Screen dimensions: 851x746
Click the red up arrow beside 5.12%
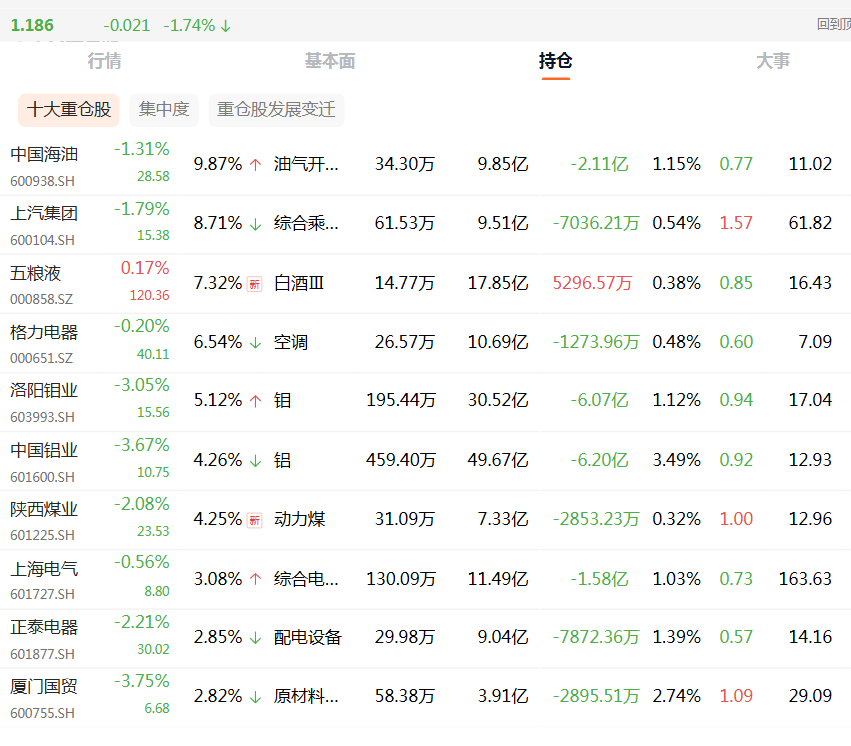tap(256, 401)
